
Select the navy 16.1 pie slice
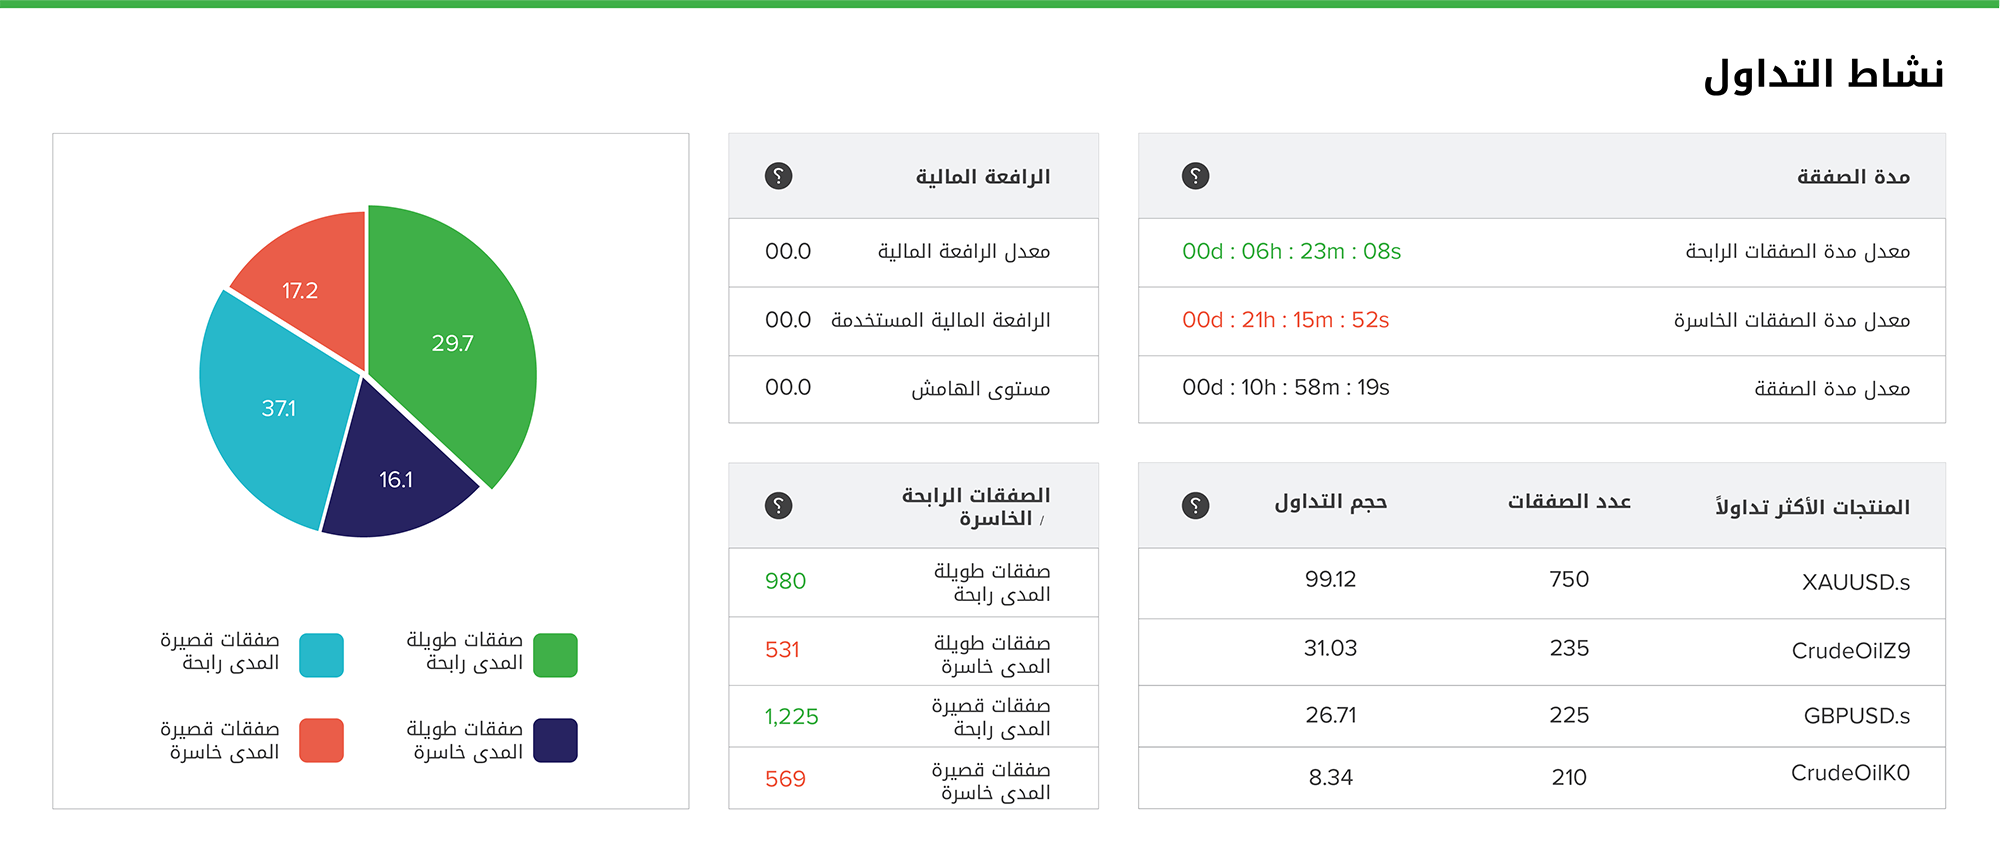coord(395,475)
